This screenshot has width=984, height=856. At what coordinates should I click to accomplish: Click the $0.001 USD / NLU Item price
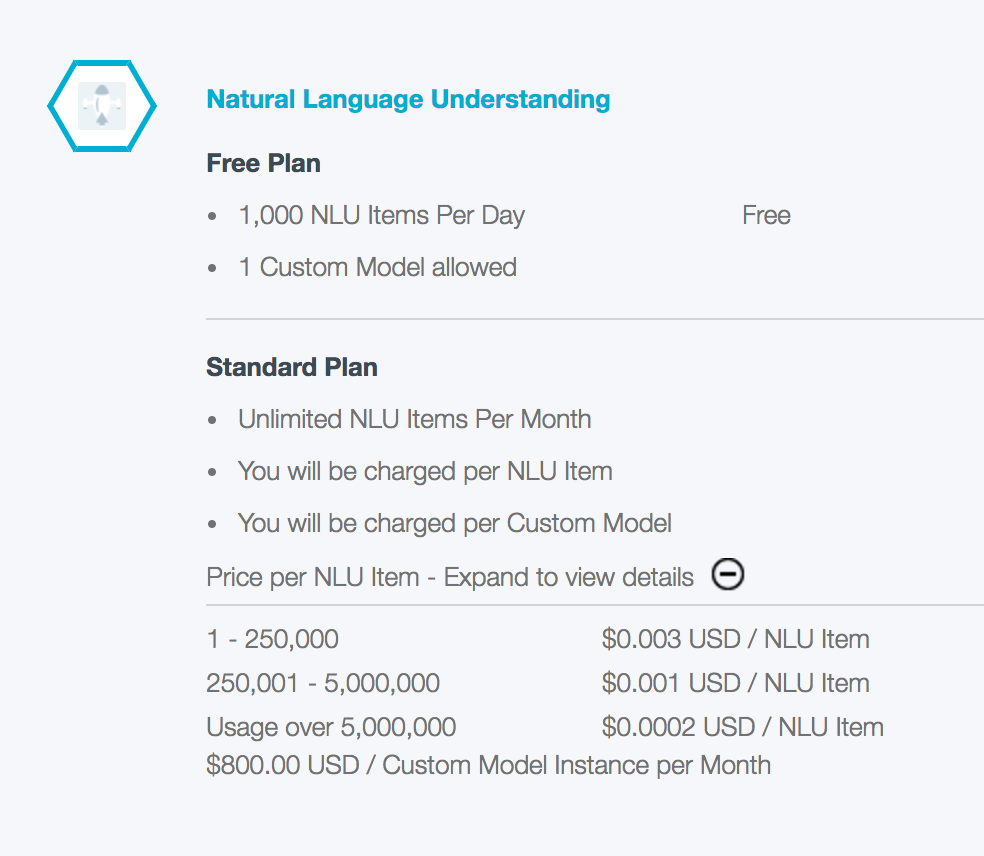click(x=735, y=683)
